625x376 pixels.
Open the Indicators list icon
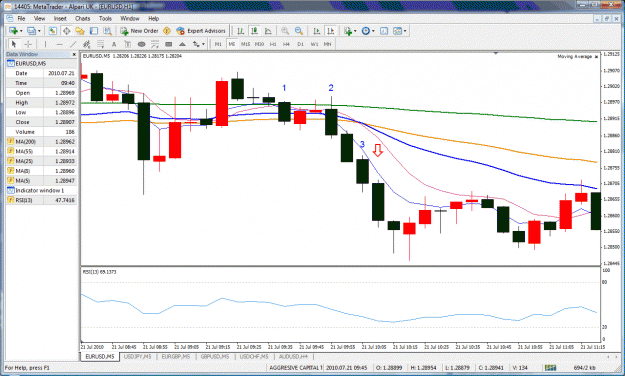coord(348,31)
